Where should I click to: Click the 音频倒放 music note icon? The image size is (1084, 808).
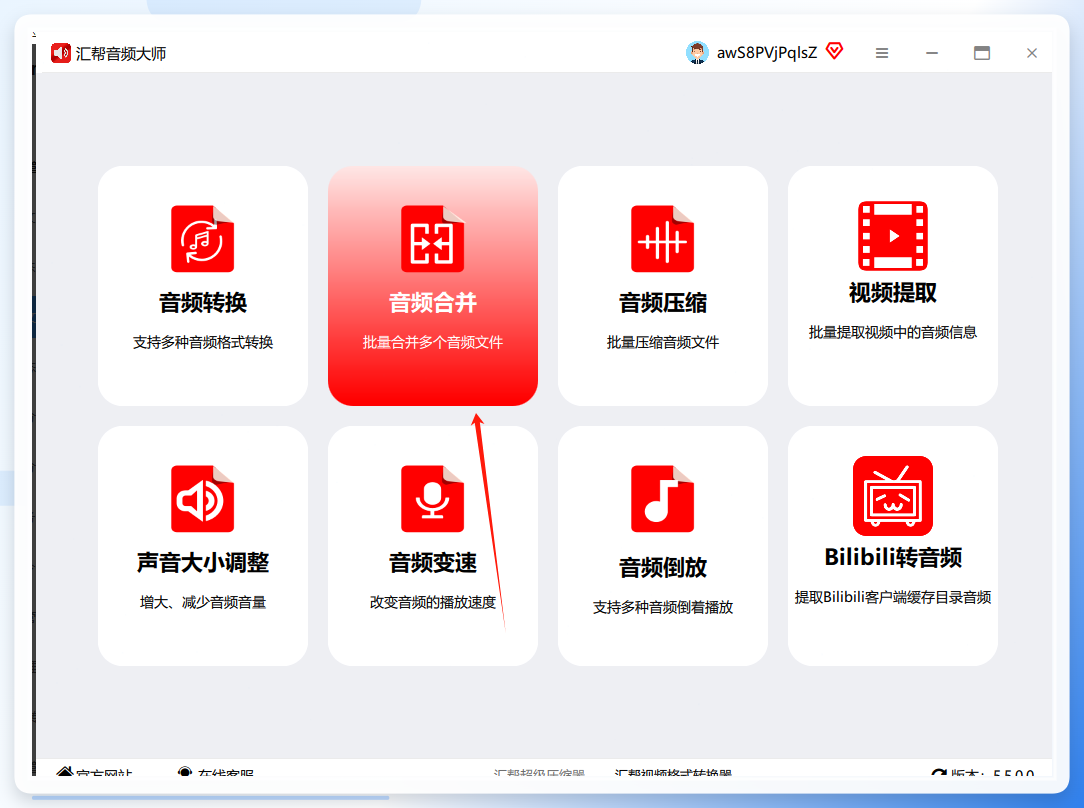pos(662,498)
